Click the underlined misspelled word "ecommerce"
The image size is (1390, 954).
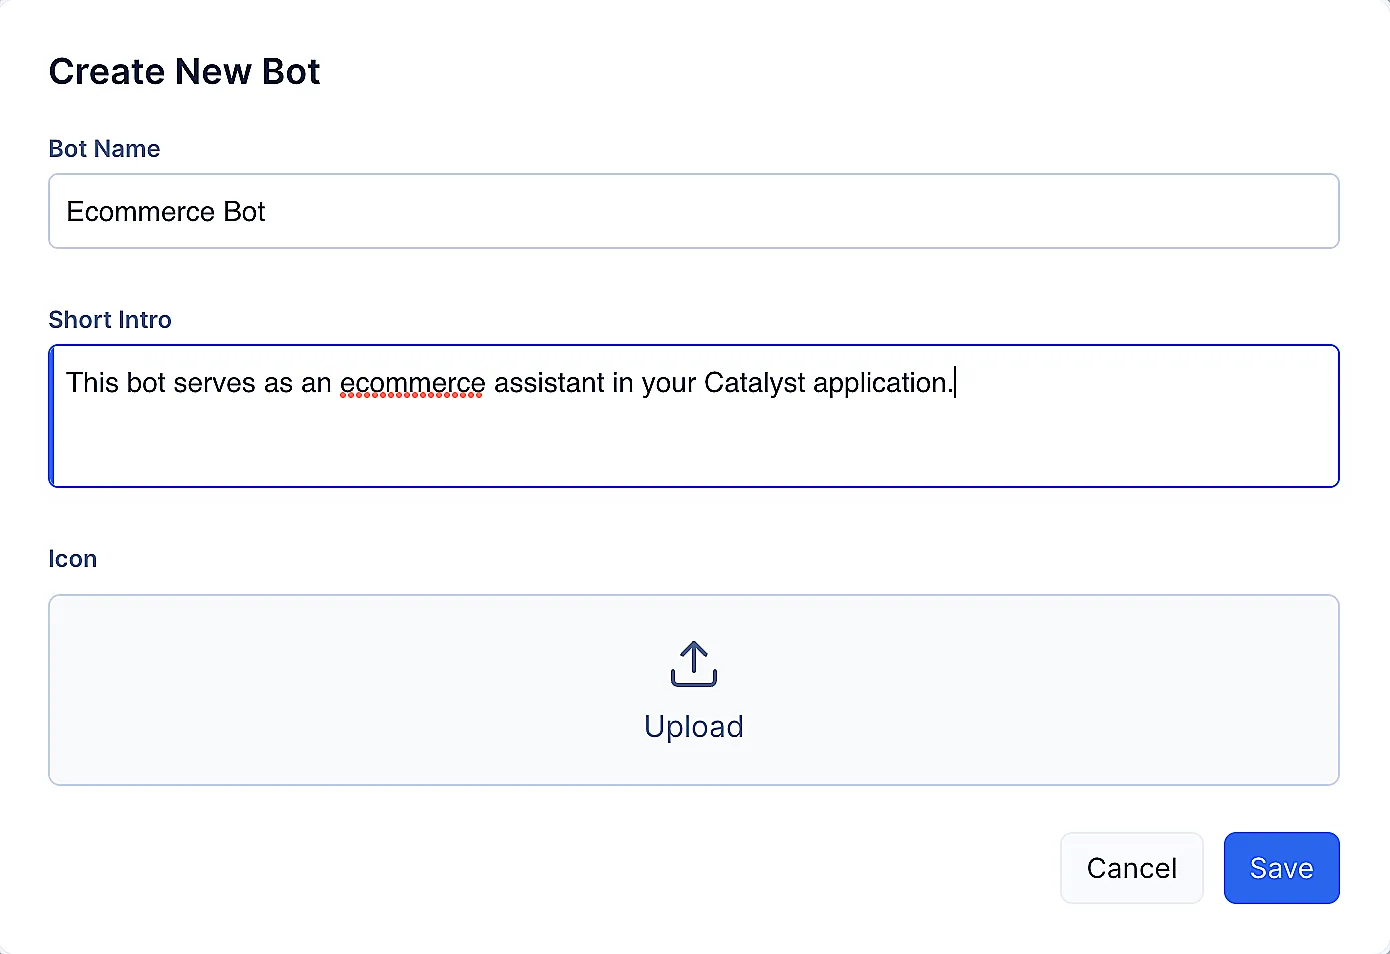tap(412, 383)
